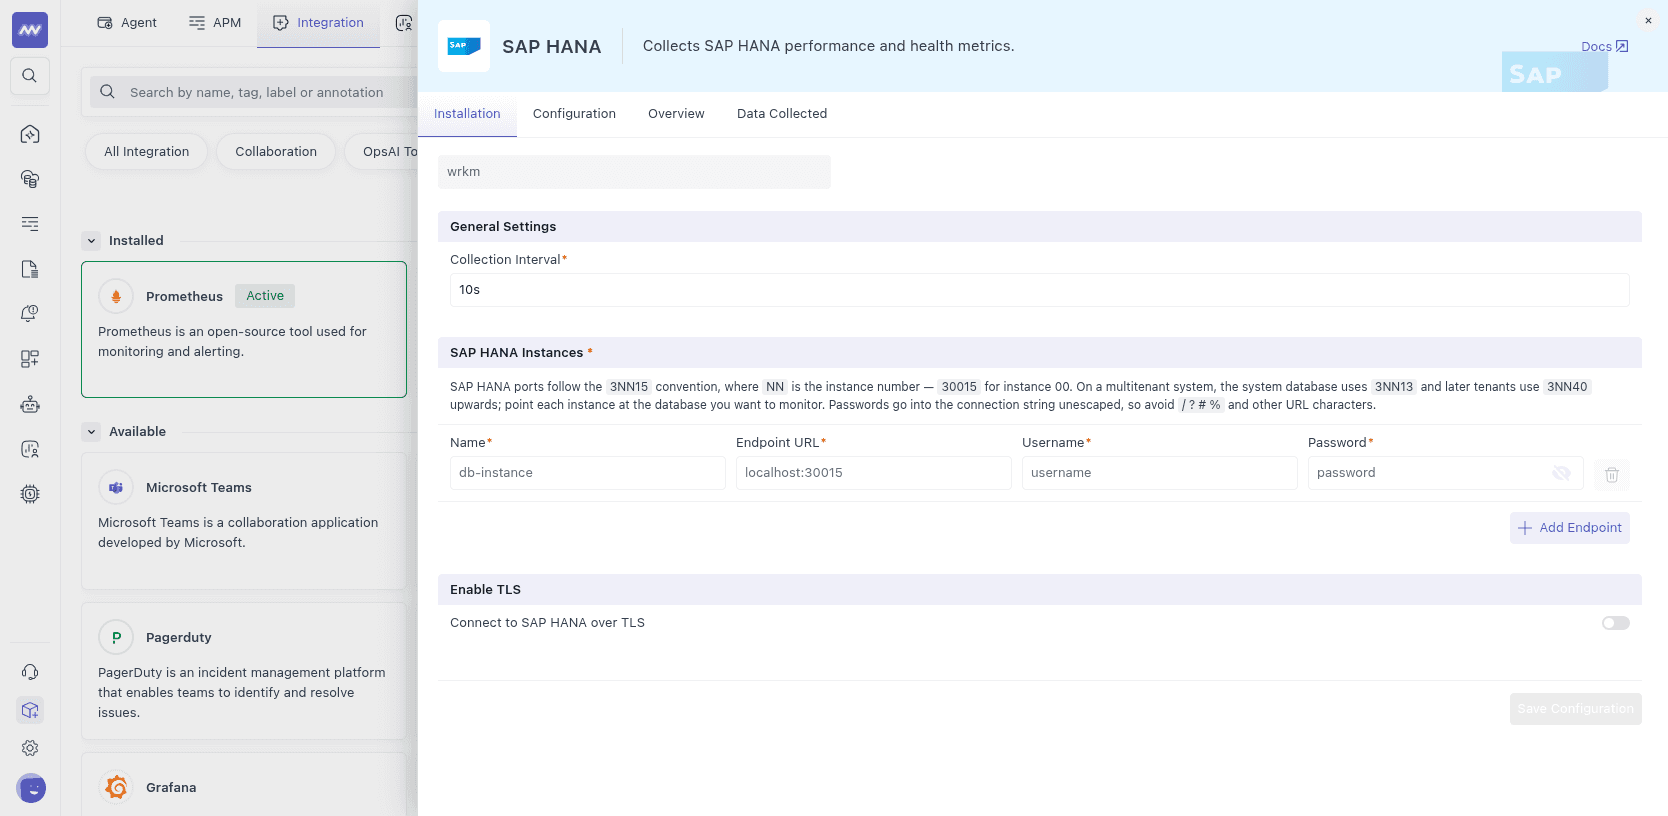Click the Name field with db-instance placeholder
1668x816 pixels.
pyautogui.click(x=588, y=473)
